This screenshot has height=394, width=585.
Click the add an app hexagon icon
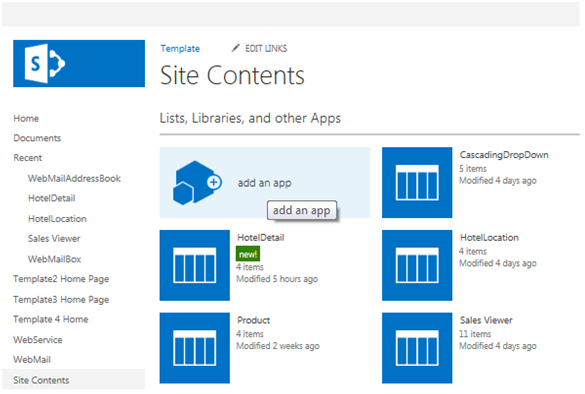197,182
